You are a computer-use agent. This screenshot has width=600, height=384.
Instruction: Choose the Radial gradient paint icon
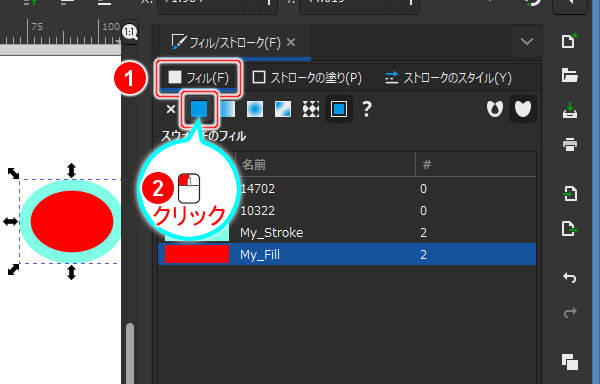point(255,109)
